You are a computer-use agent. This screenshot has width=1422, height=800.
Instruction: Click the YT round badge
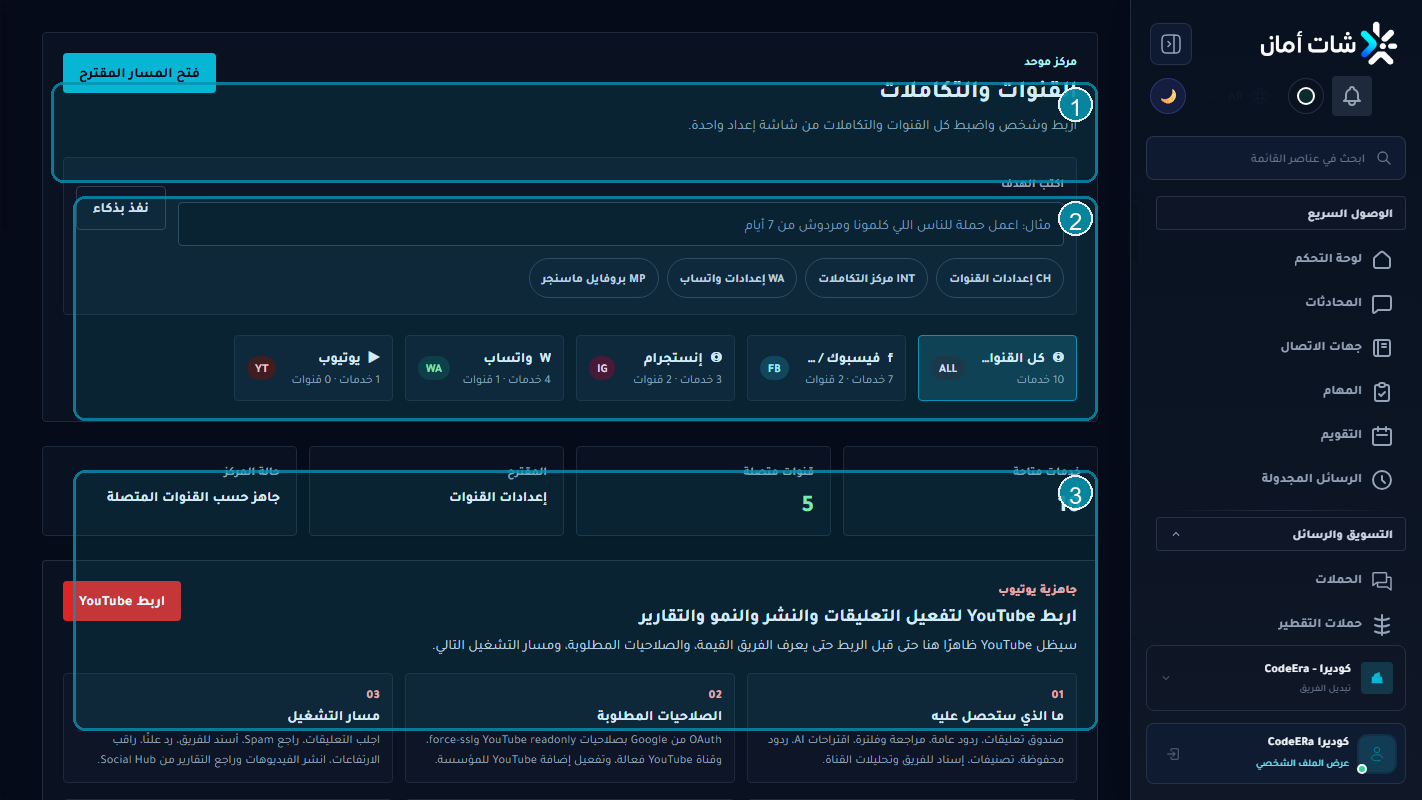(x=262, y=368)
